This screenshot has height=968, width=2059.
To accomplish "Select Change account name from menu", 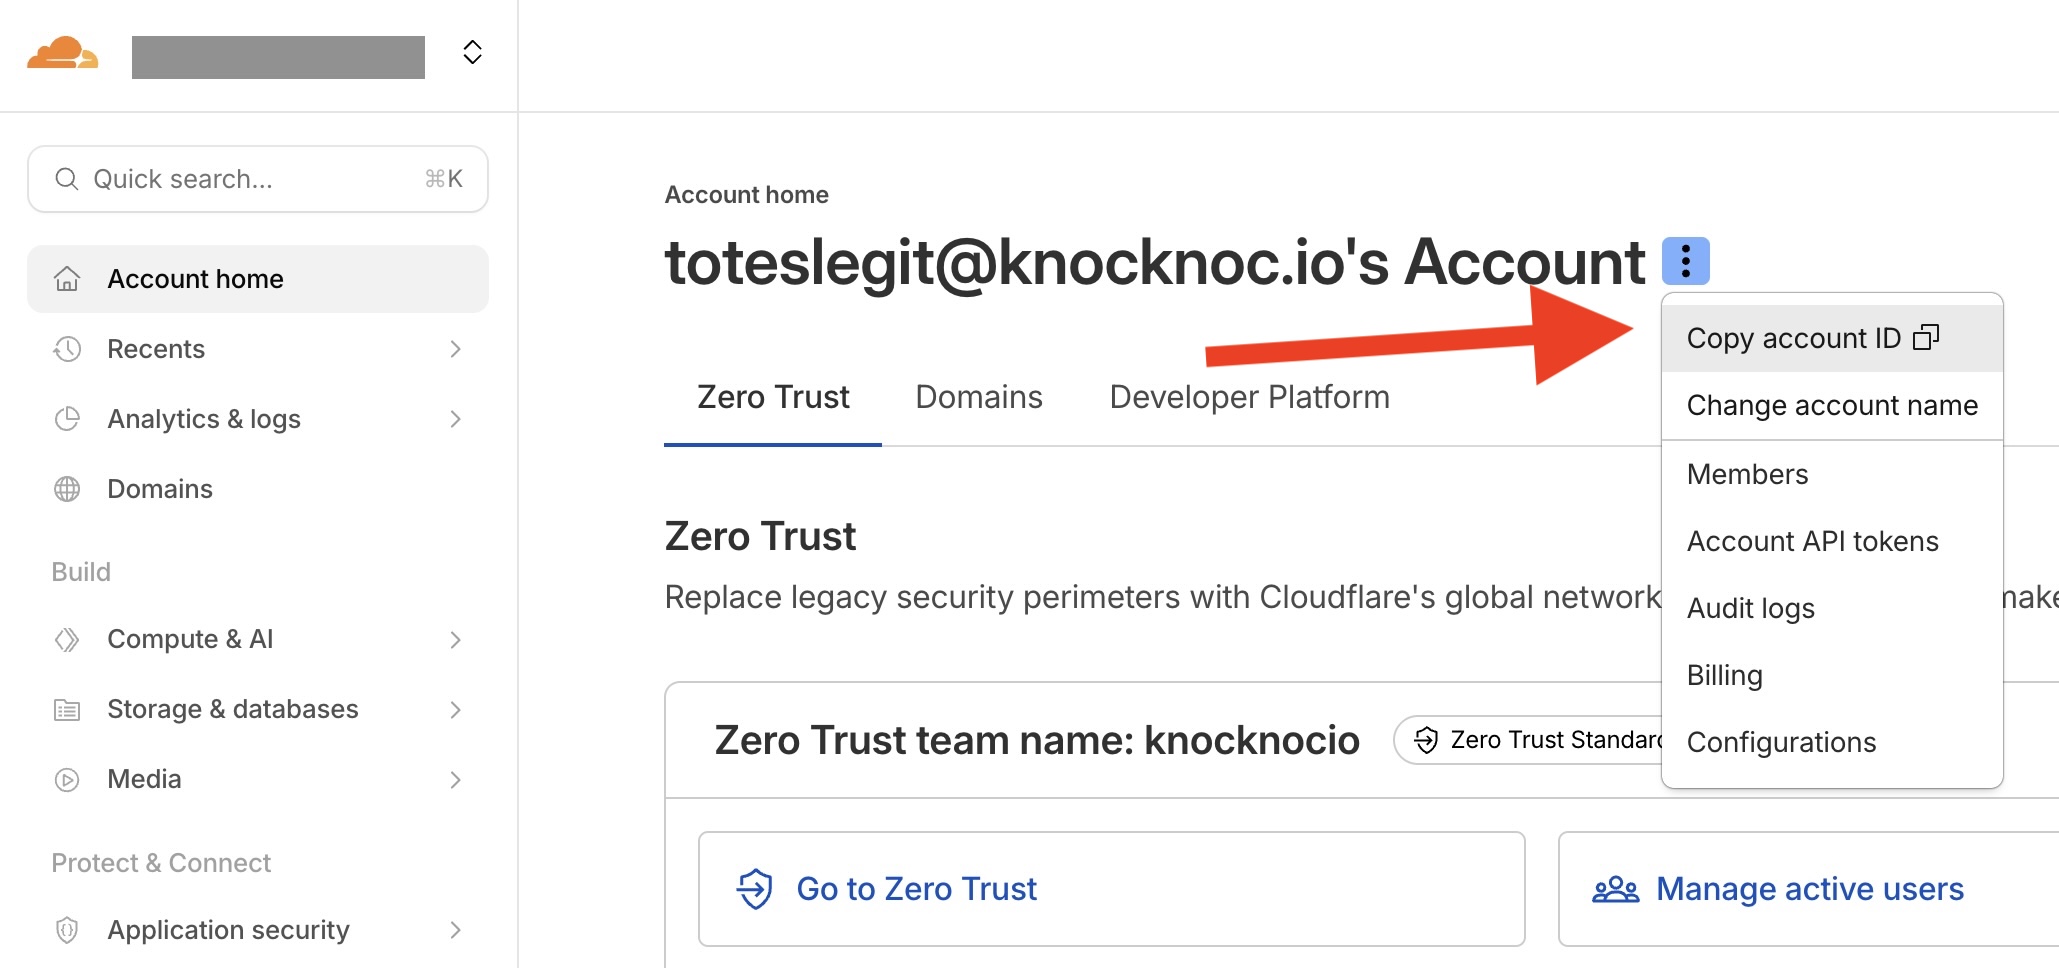I will coord(1831,405).
